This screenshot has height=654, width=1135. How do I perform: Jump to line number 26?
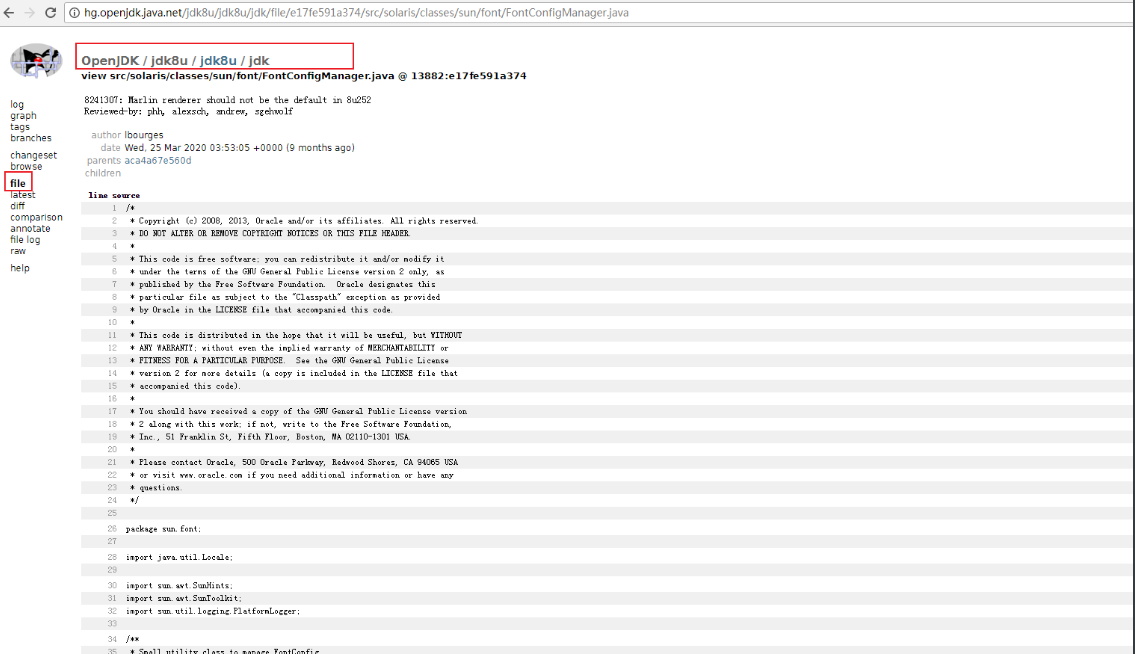(x=112, y=529)
